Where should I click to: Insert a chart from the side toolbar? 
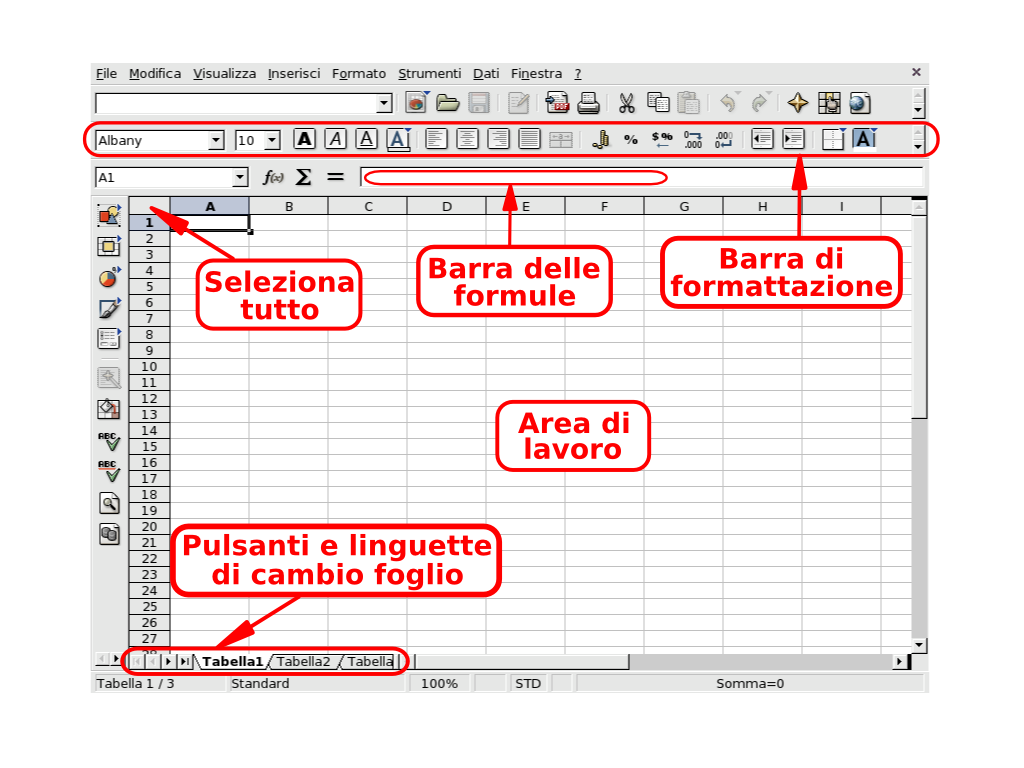pos(109,278)
